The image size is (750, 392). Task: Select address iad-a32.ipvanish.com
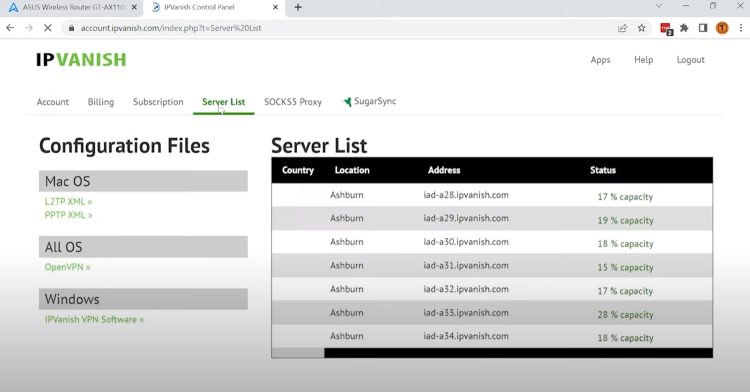click(x=466, y=289)
